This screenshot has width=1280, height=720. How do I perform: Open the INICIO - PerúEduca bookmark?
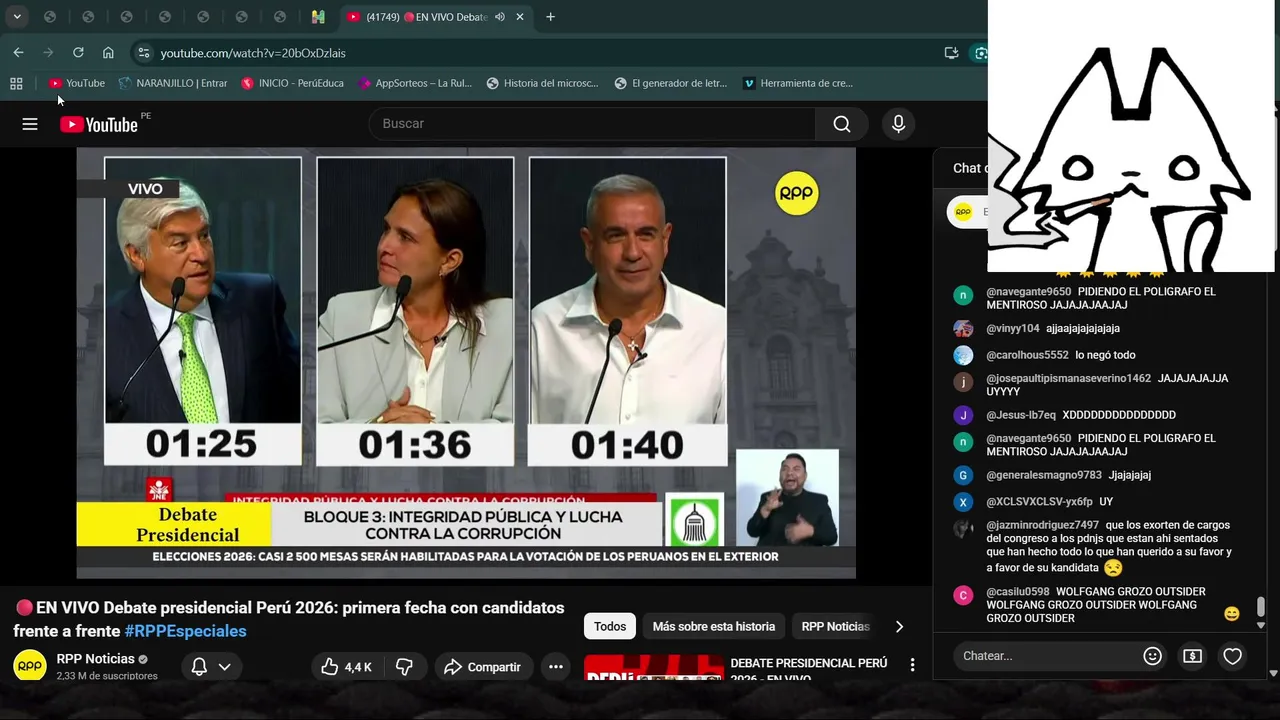[292, 83]
